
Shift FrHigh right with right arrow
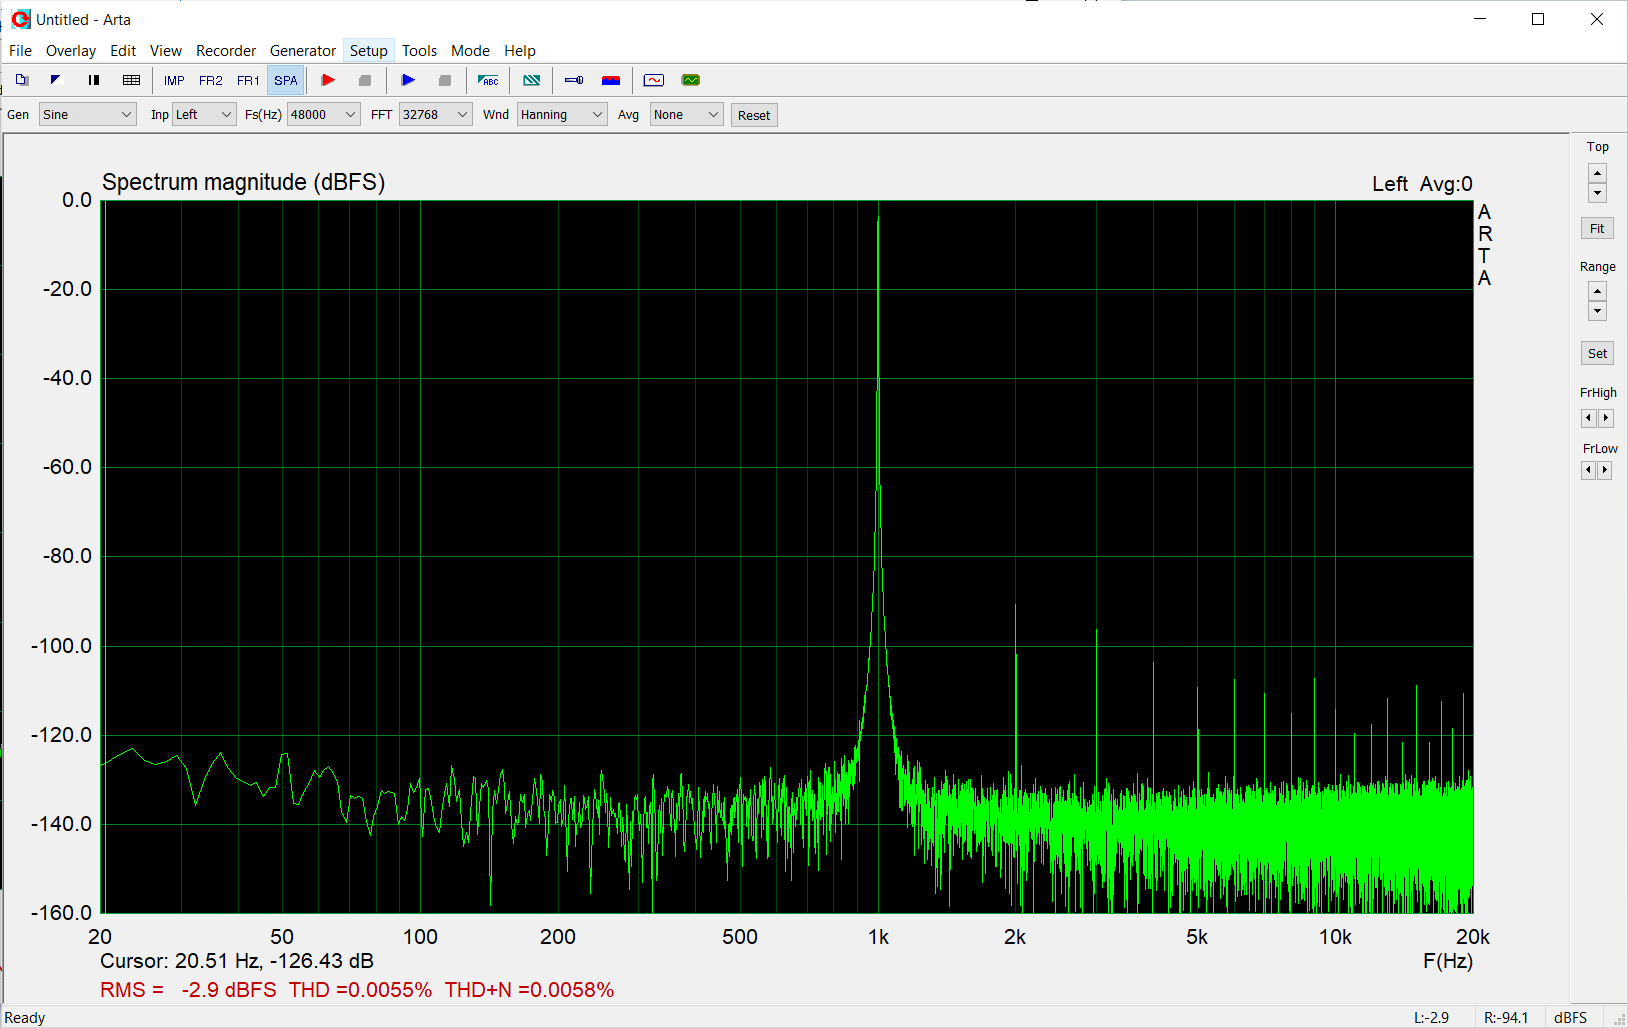point(1606,418)
